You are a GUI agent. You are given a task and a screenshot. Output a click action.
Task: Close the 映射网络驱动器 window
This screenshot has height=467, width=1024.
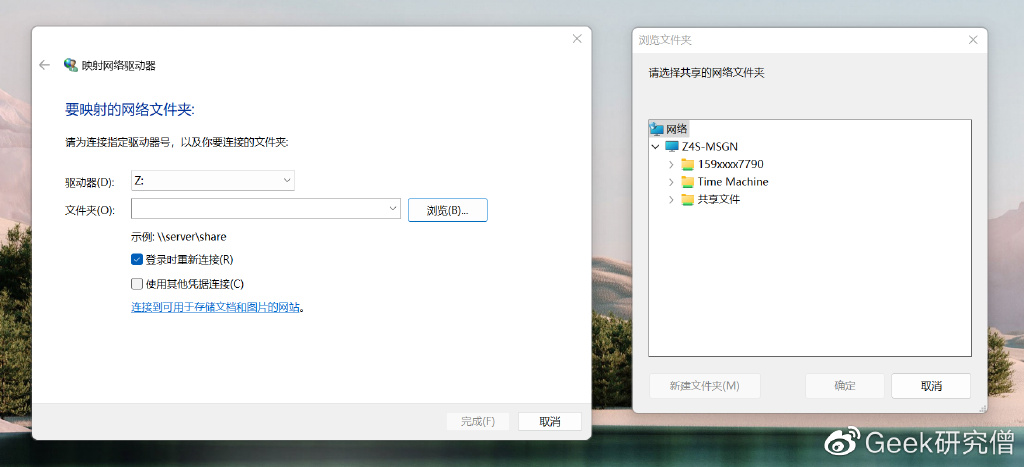tap(577, 39)
